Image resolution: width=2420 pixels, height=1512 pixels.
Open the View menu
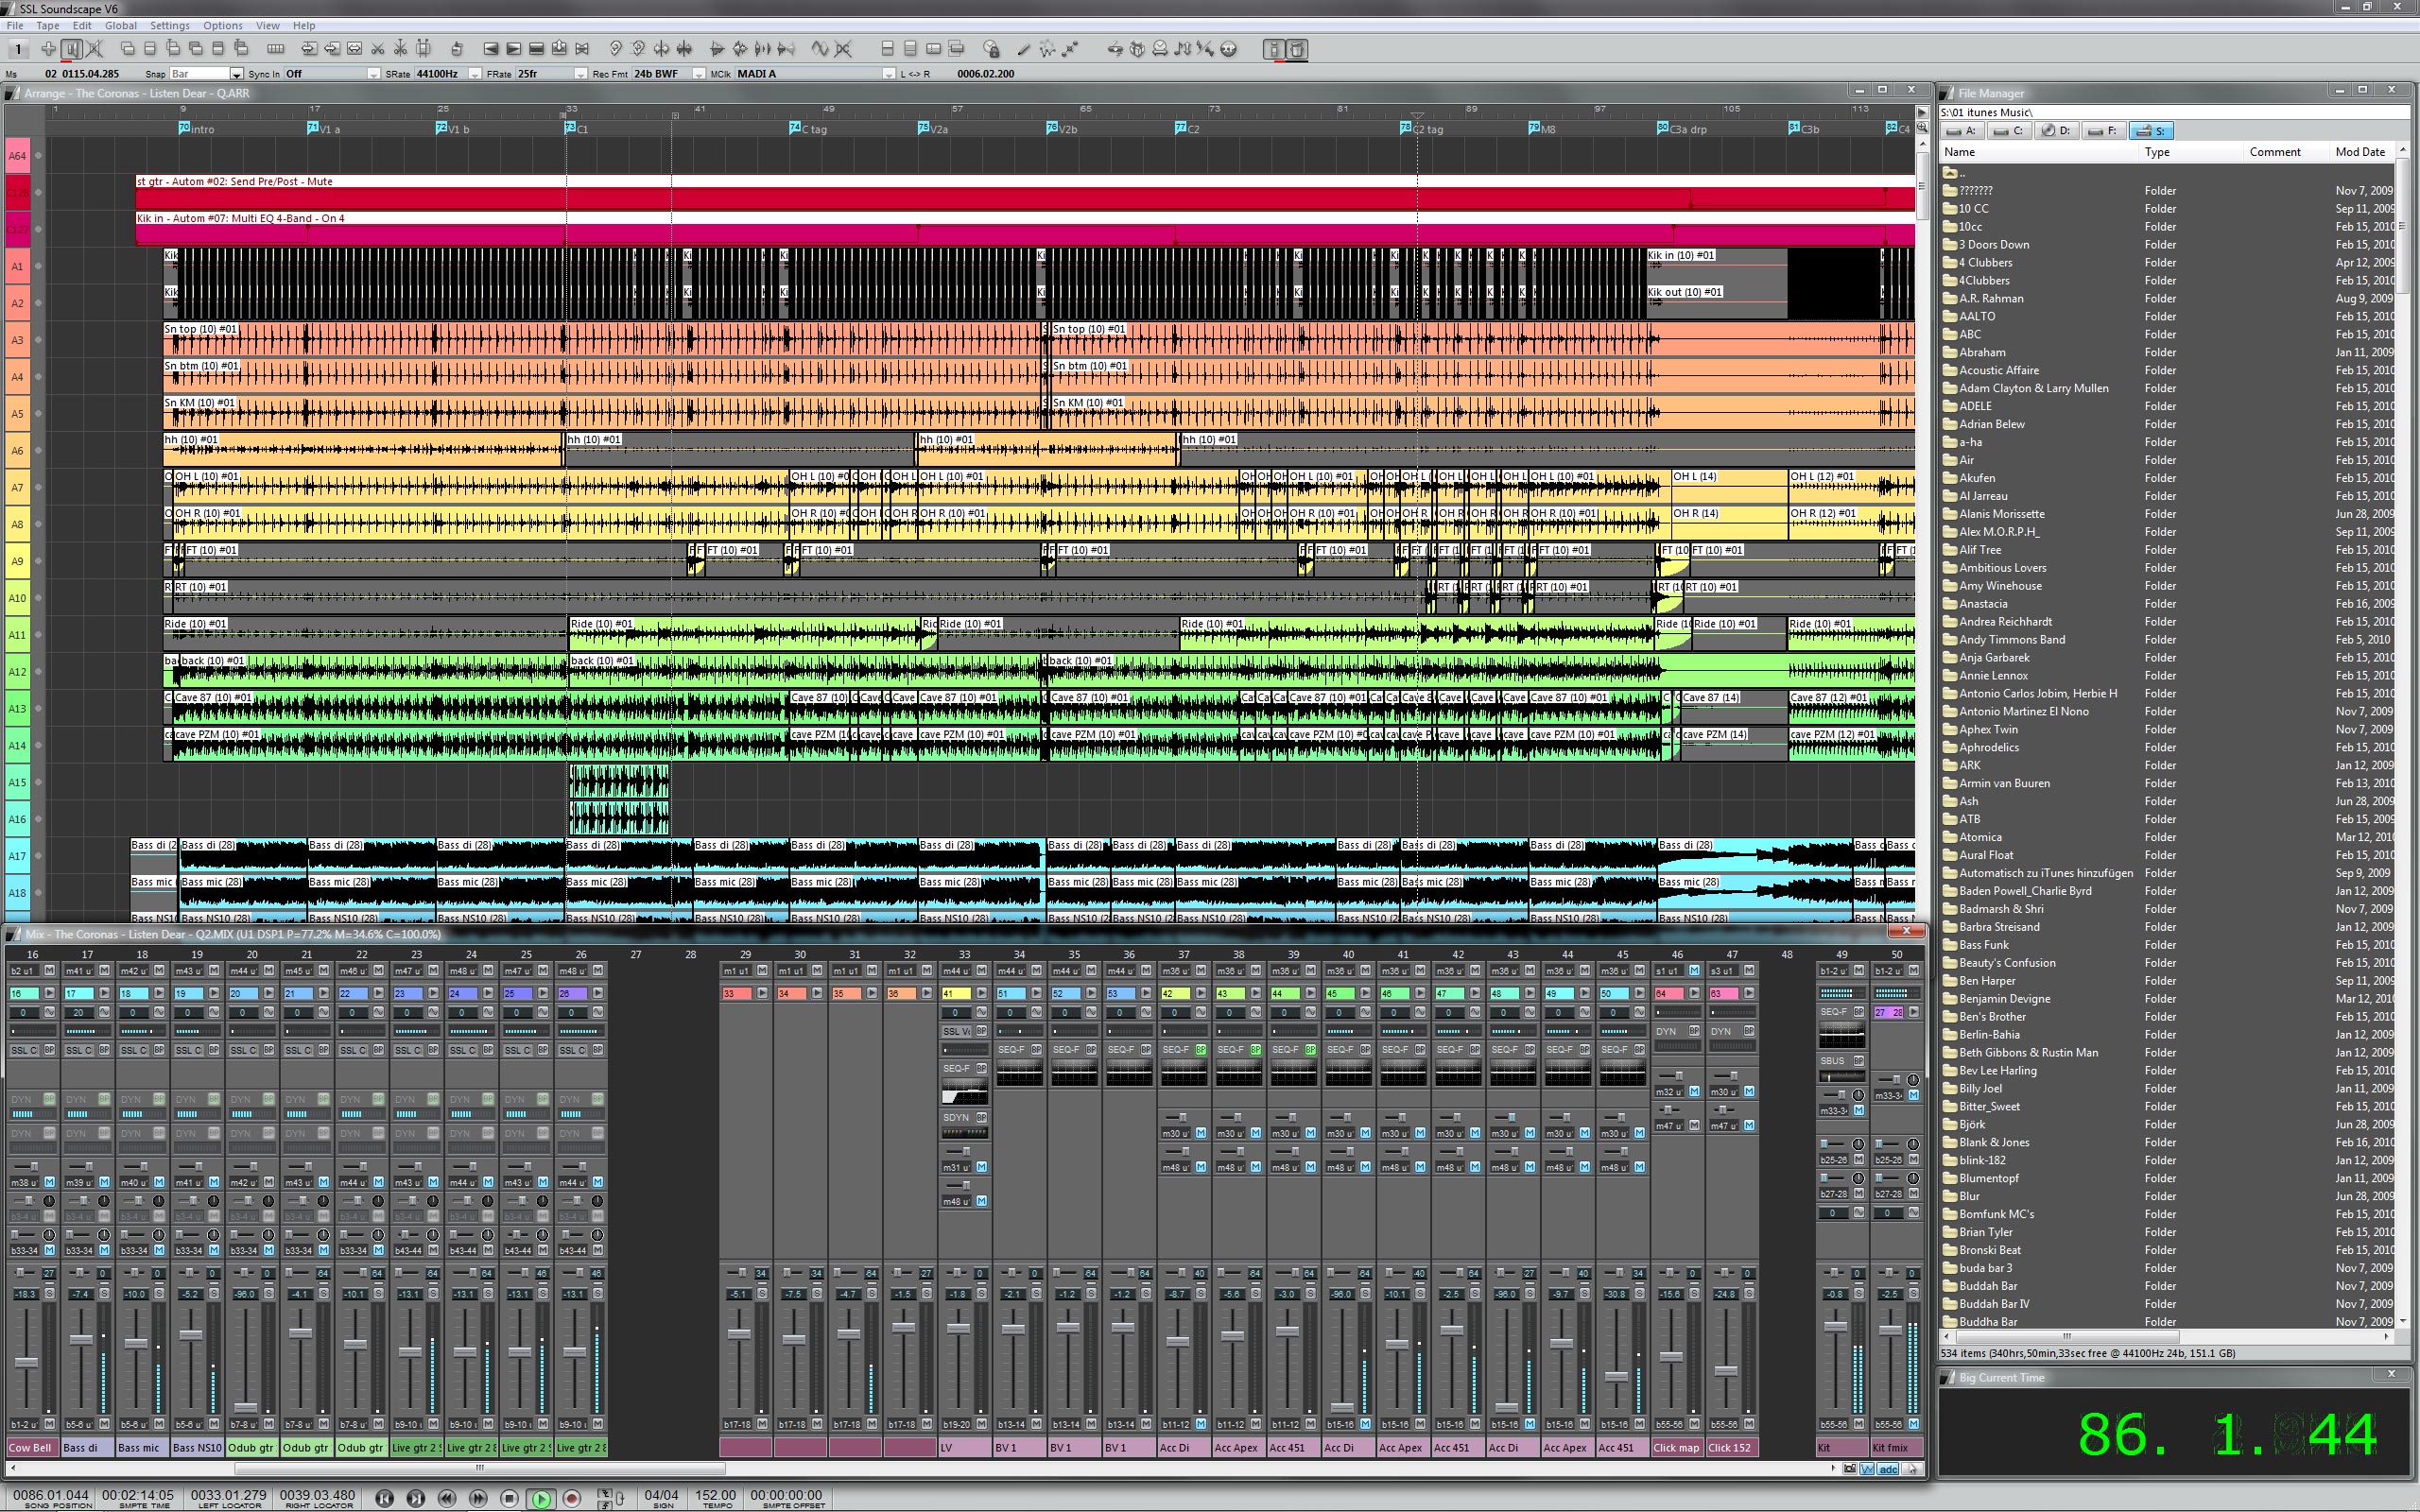(268, 25)
